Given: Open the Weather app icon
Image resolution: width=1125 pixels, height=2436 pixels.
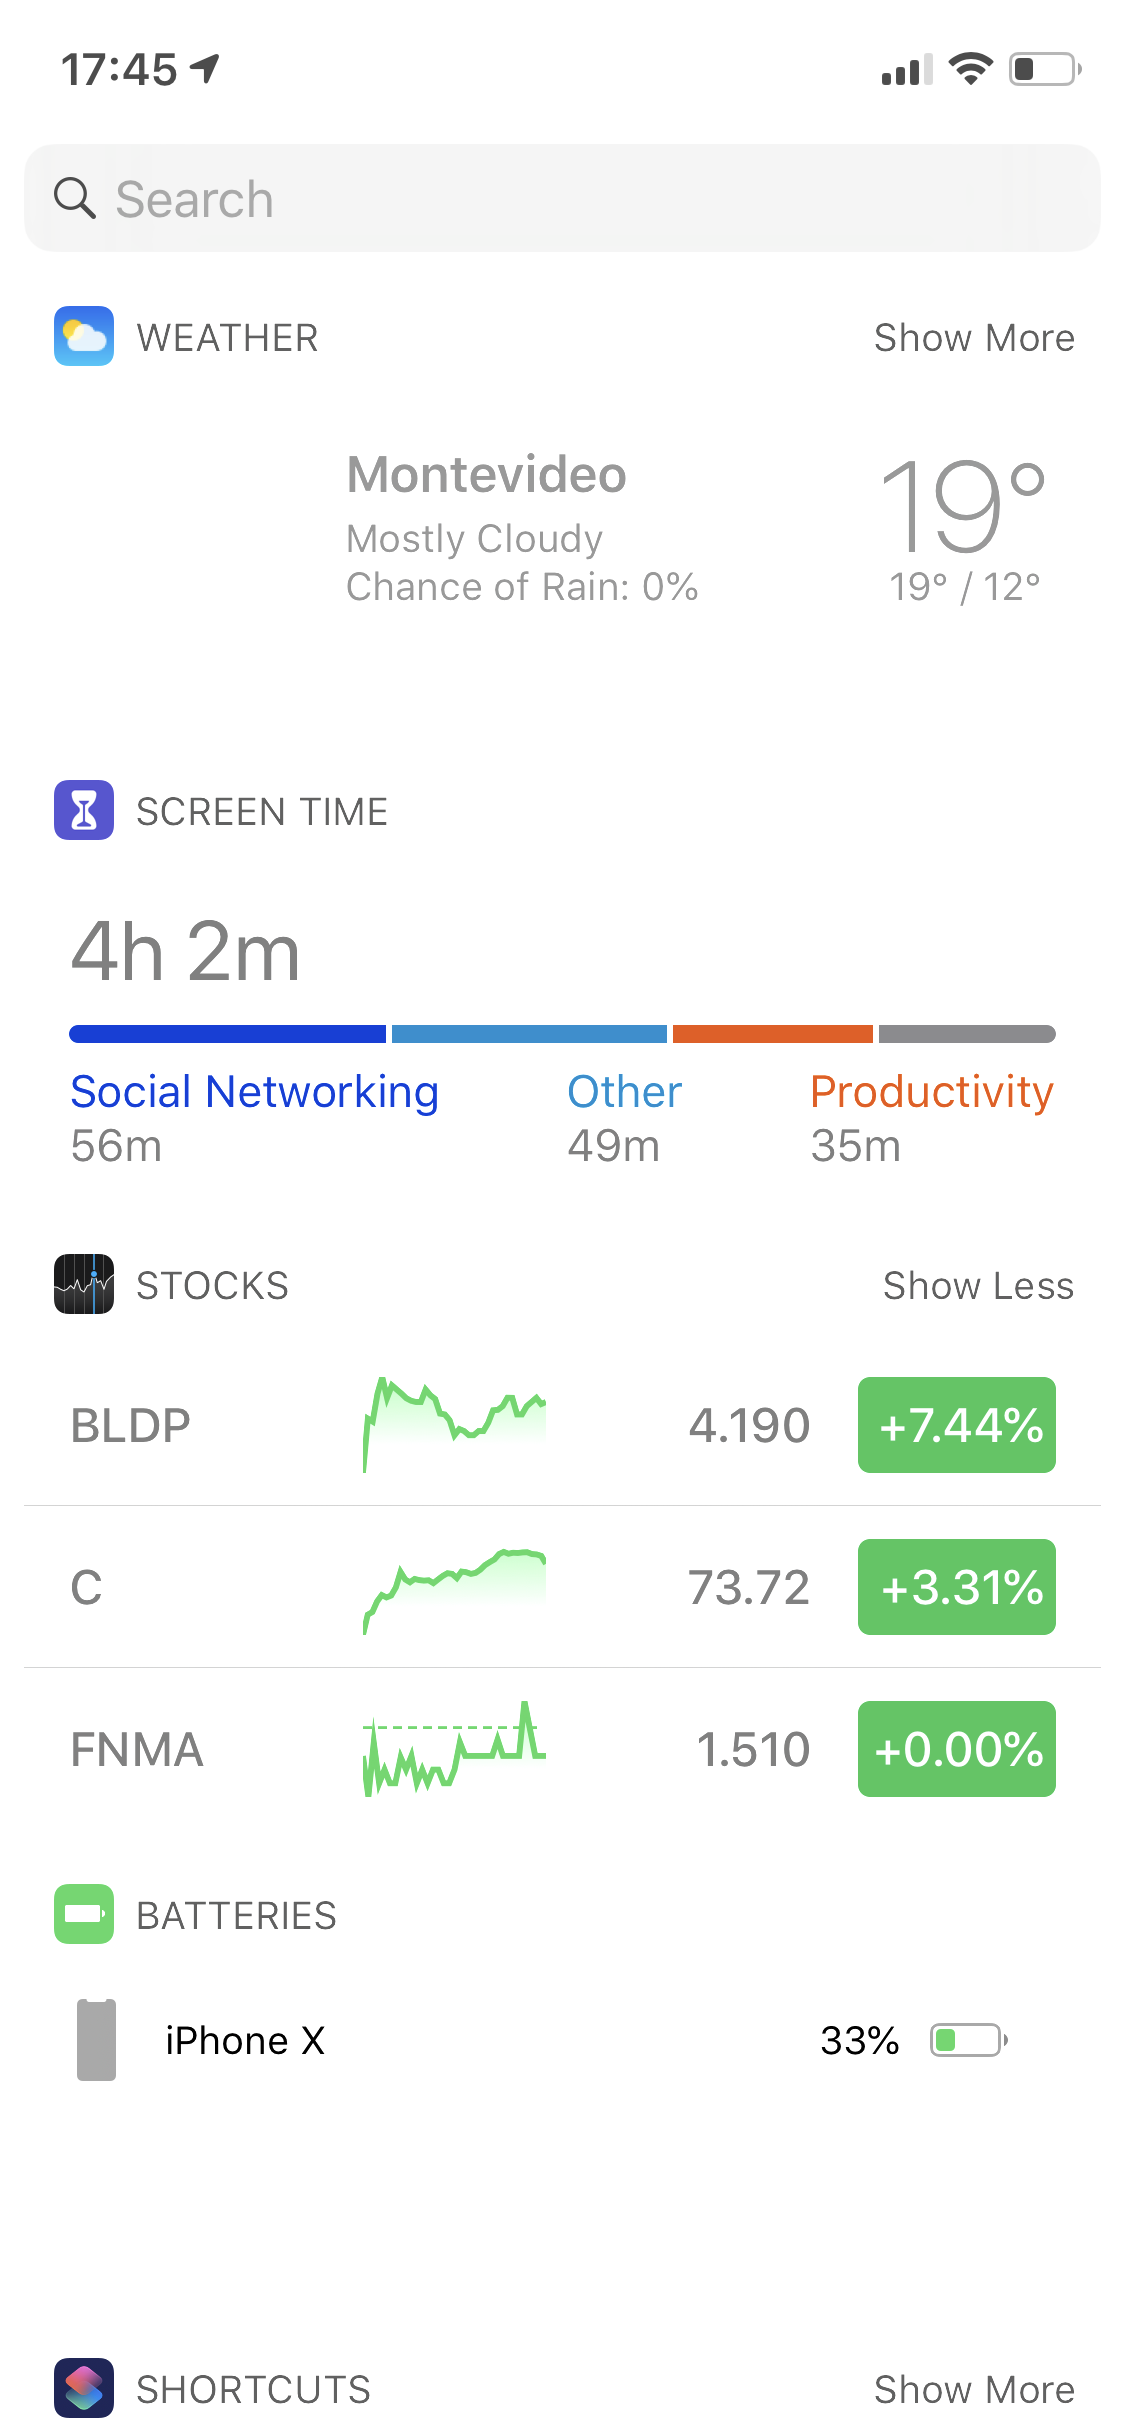Looking at the screenshot, I should coord(84,337).
